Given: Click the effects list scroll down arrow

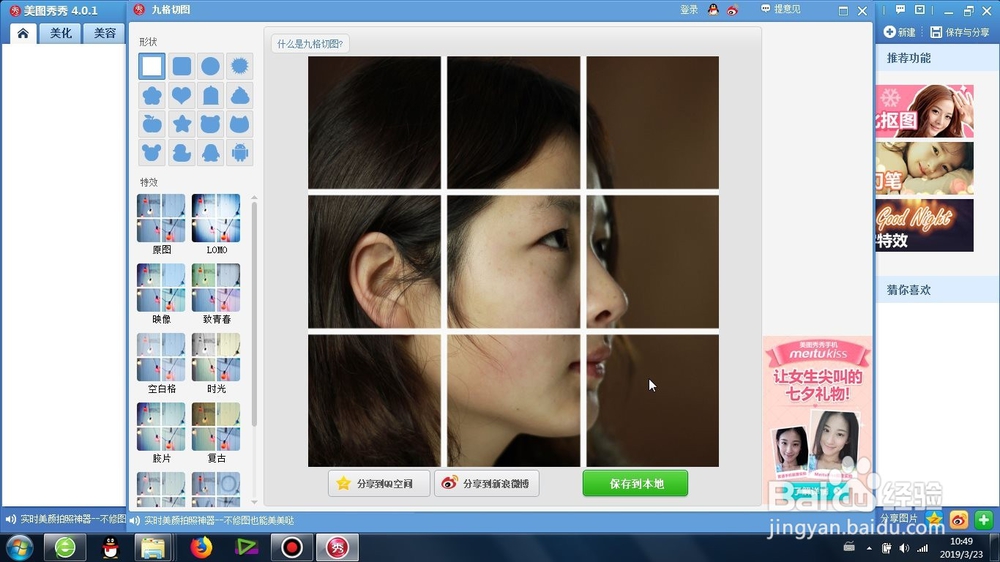Looking at the screenshot, I should point(254,502).
